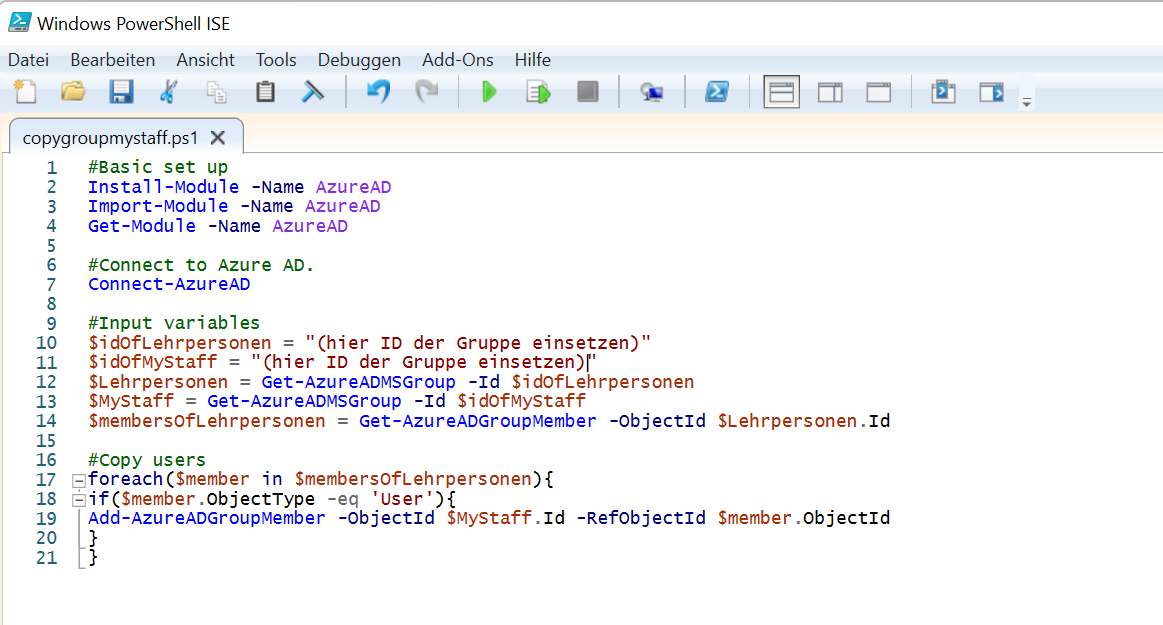Save the script using the disk icon

pos(121,92)
